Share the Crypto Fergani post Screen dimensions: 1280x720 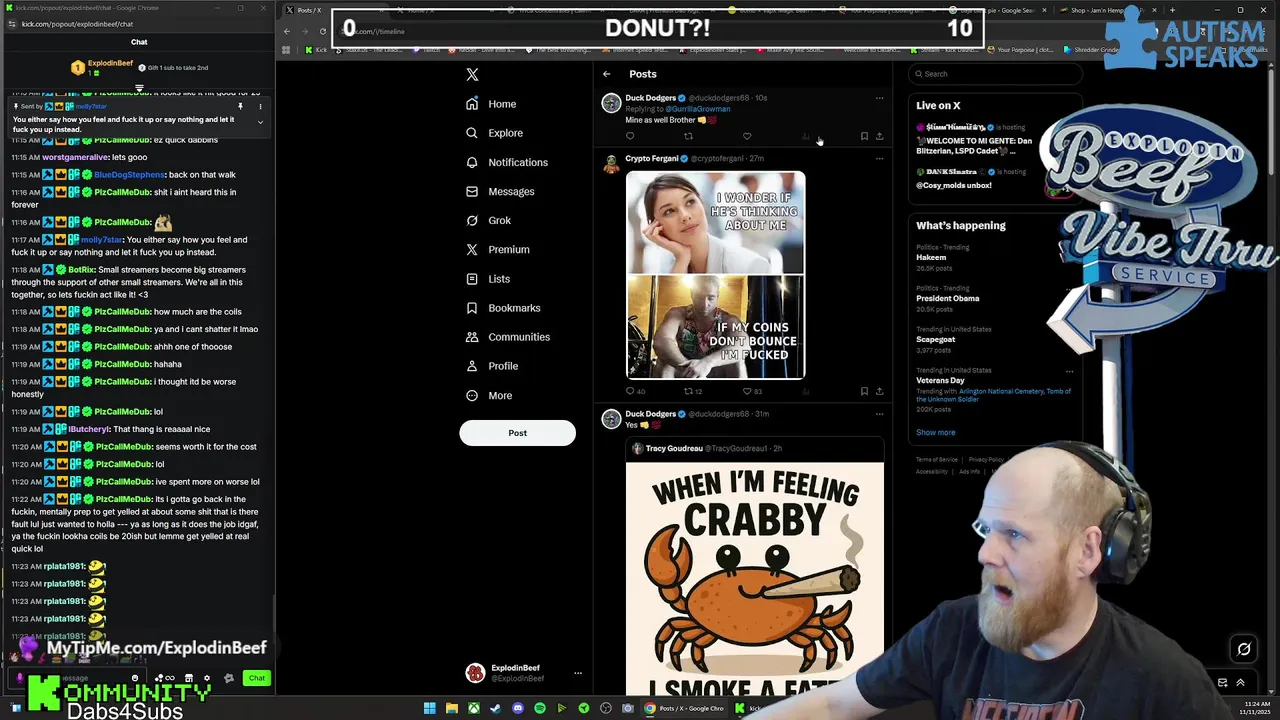(x=879, y=391)
